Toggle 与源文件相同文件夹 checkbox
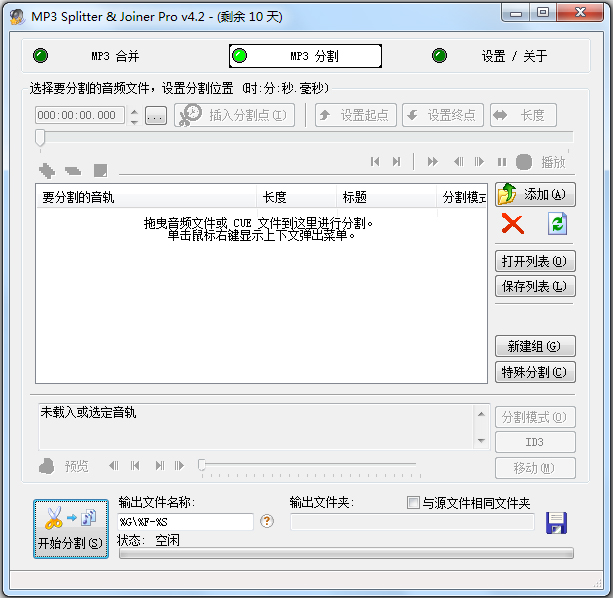 click(x=413, y=502)
